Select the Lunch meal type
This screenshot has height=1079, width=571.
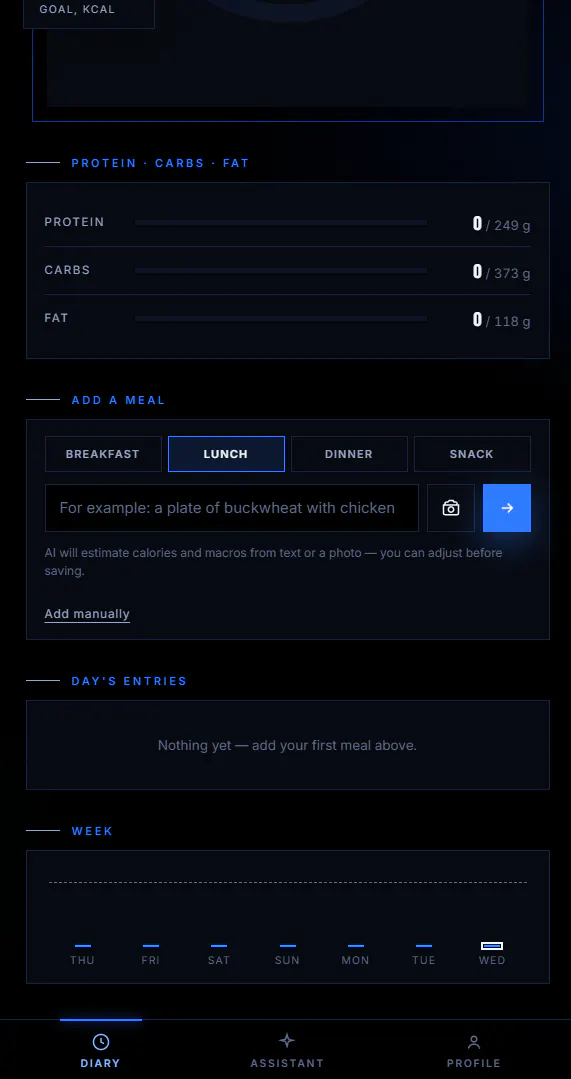[x=226, y=454]
